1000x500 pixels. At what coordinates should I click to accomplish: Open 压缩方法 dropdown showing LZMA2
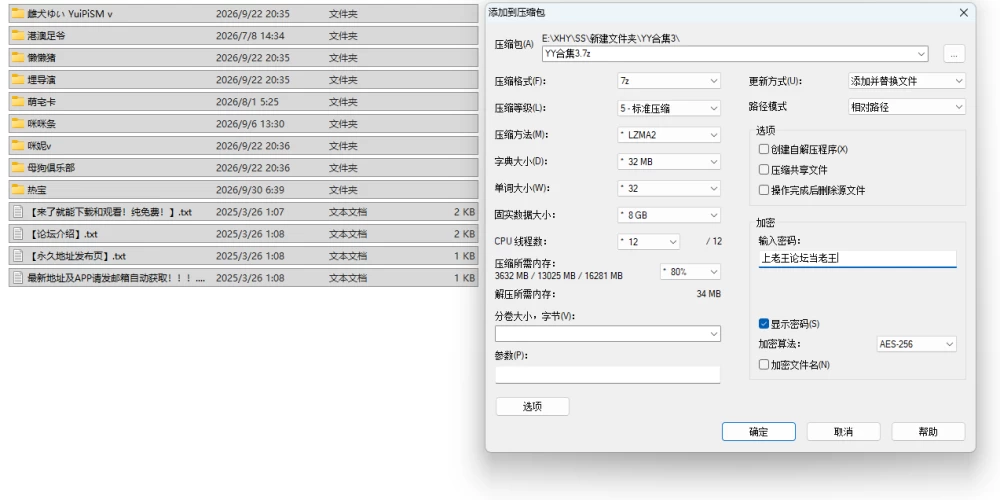point(668,135)
